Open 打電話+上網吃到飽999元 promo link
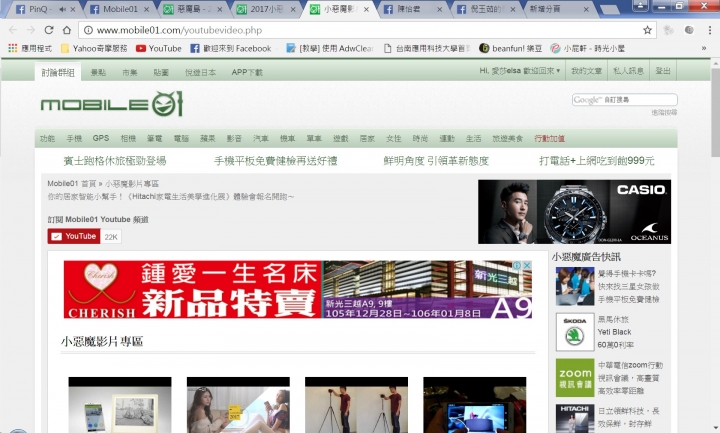 (596, 161)
